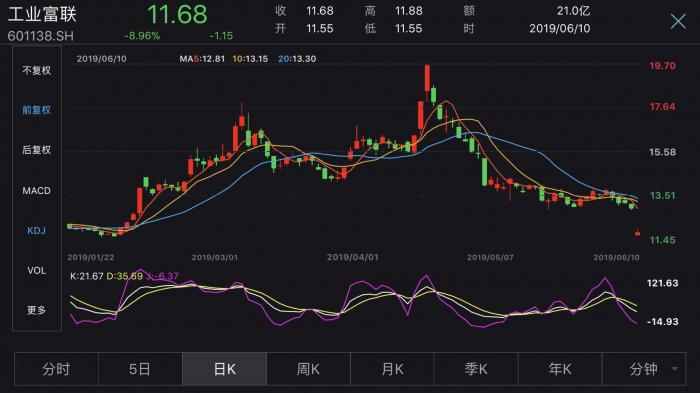
Task: Click the large current price 11.68
Action: [177, 14]
